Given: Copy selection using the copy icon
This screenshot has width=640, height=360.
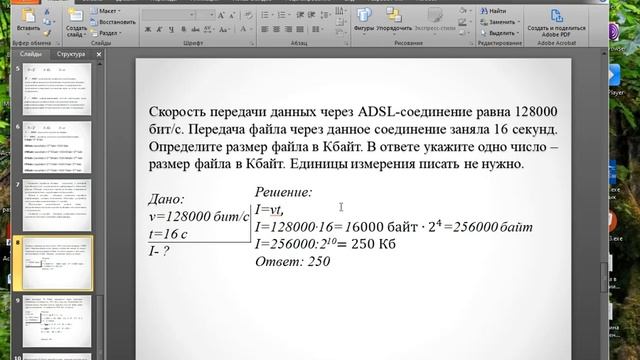Looking at the screenshot, I should [x=47, y=22].
